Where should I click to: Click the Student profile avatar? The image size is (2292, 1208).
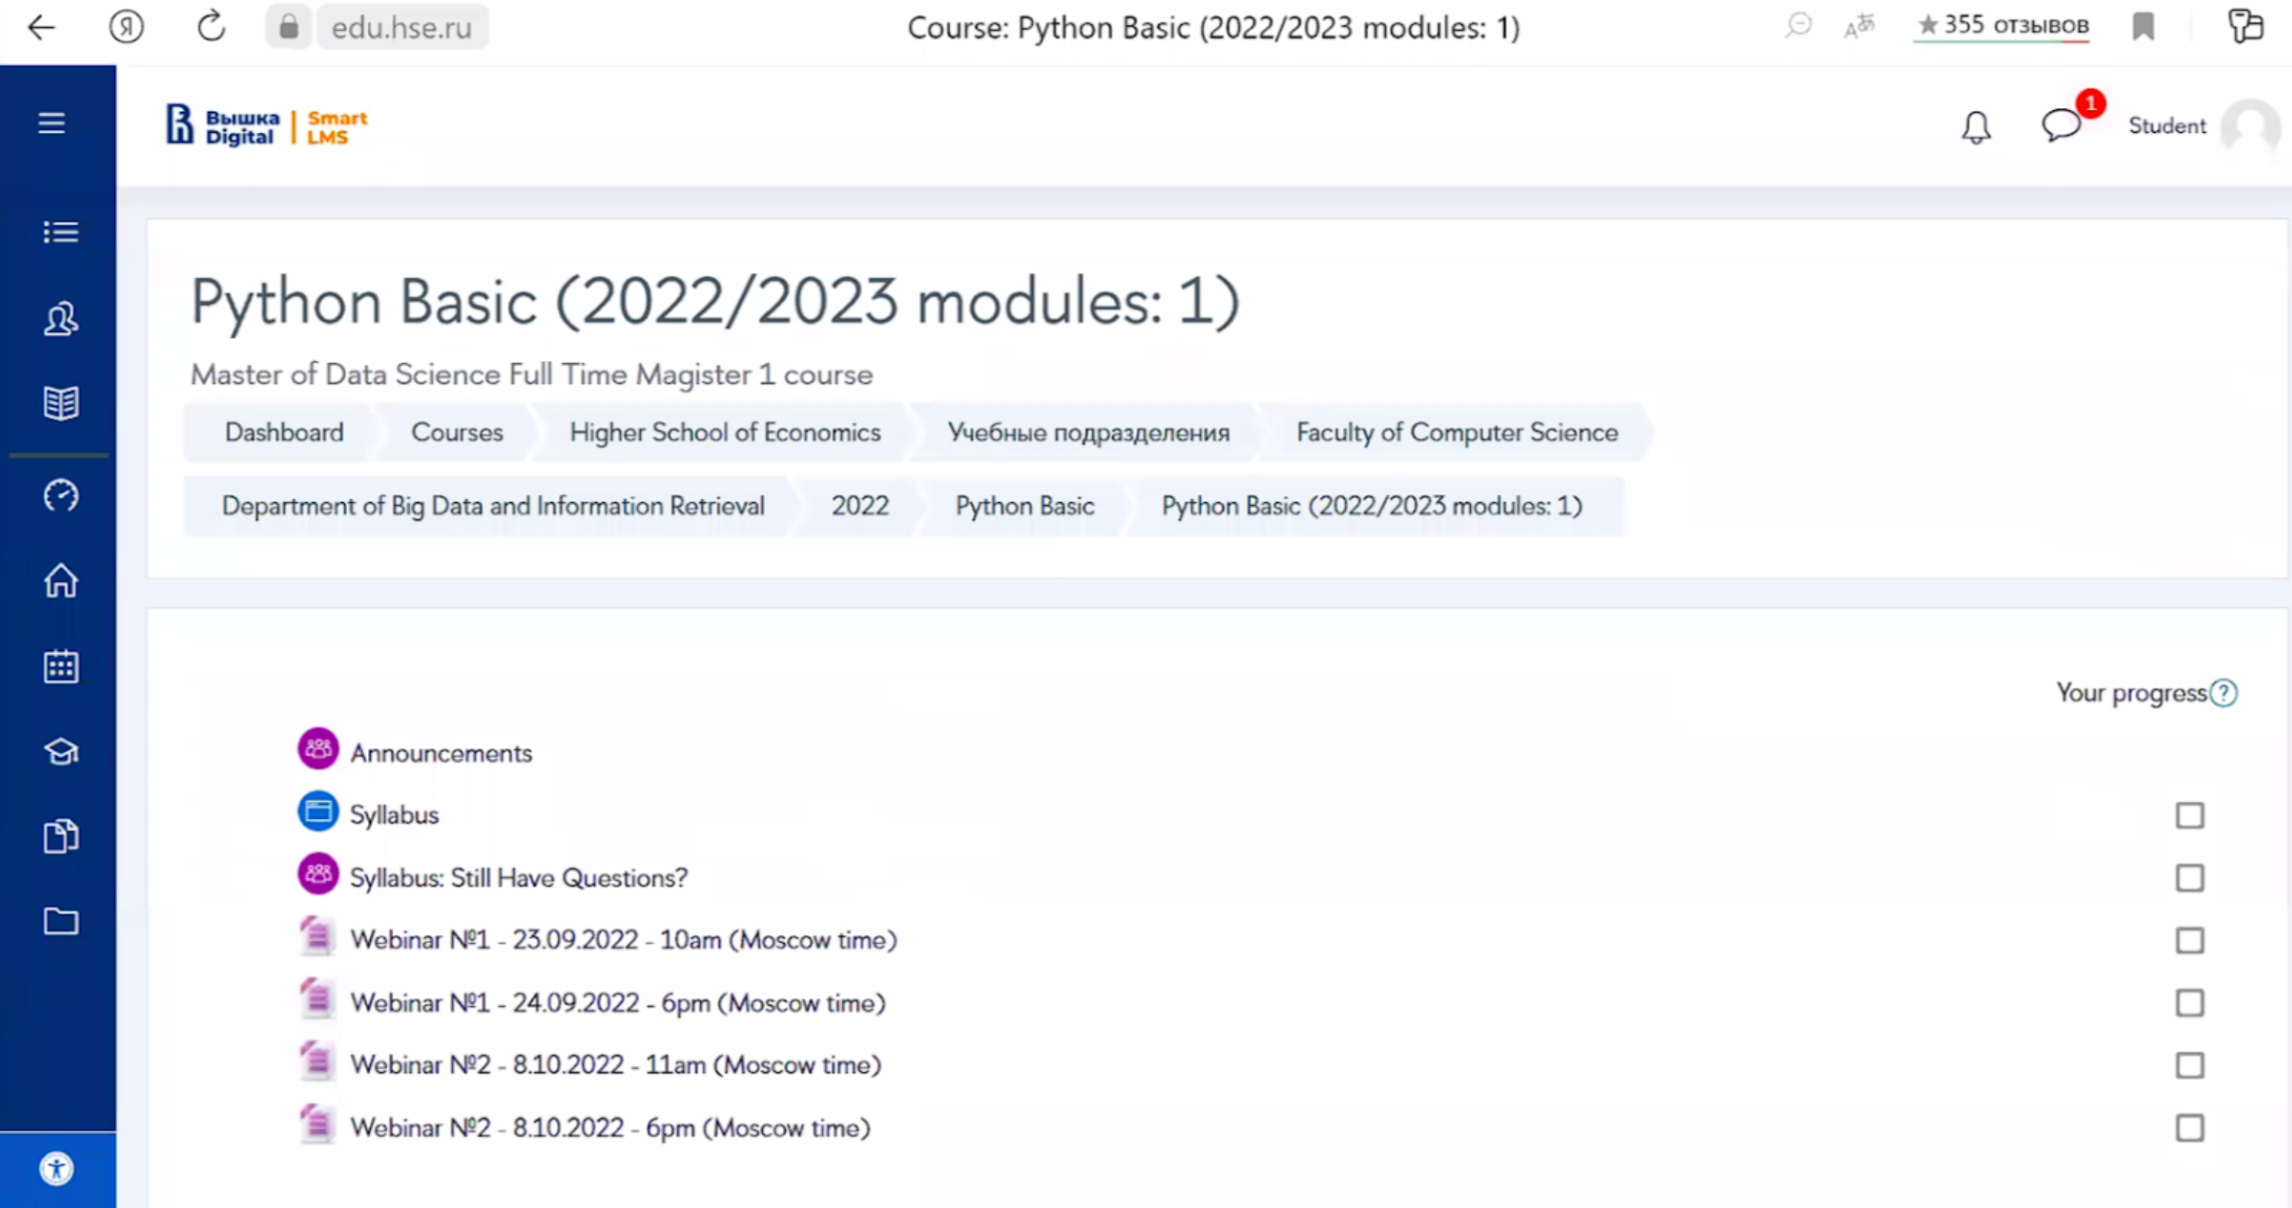click(x=2250, y=126)
